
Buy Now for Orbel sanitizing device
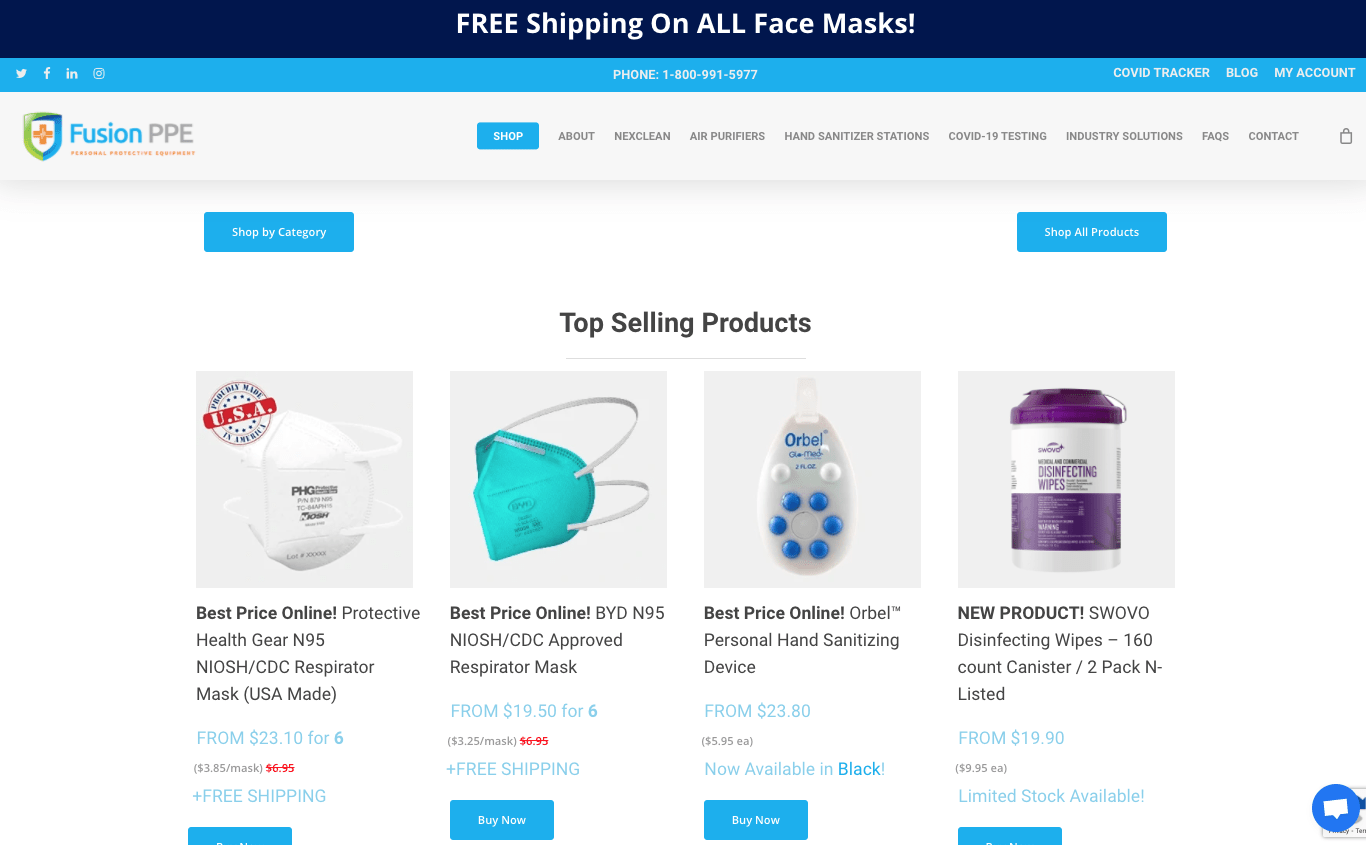pos(756,820)
